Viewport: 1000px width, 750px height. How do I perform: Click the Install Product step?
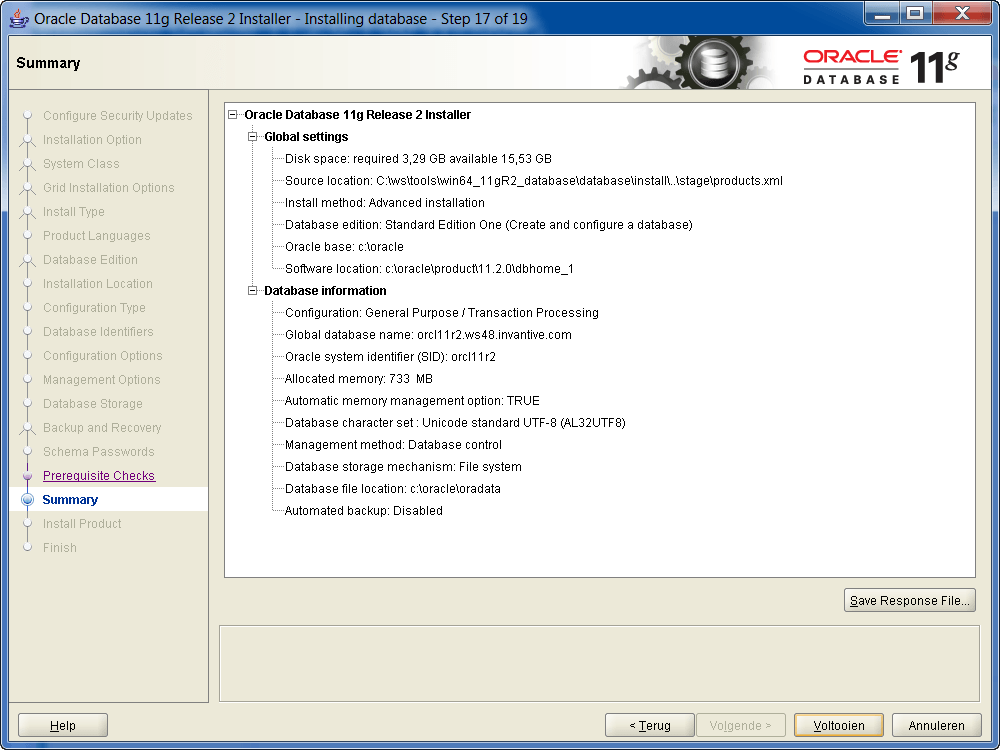click(82, 524)
